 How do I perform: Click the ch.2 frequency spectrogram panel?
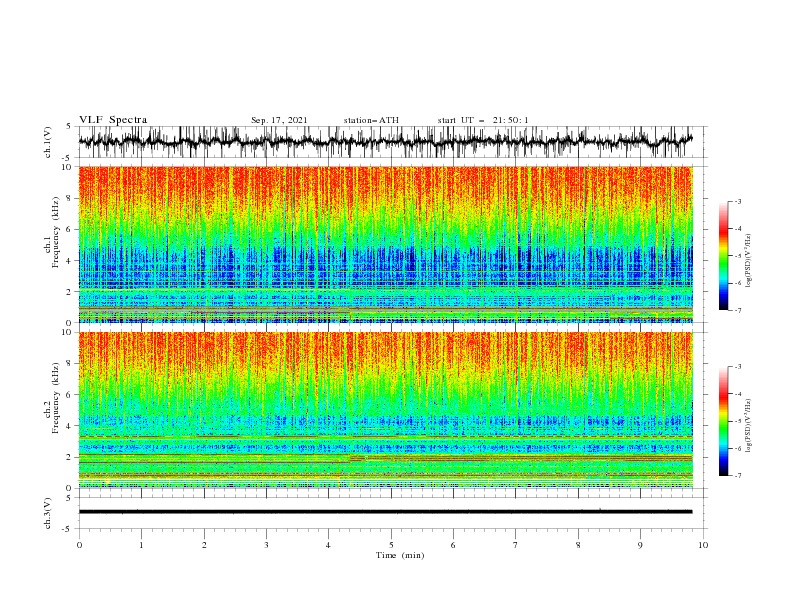click(x=386, y=410)
